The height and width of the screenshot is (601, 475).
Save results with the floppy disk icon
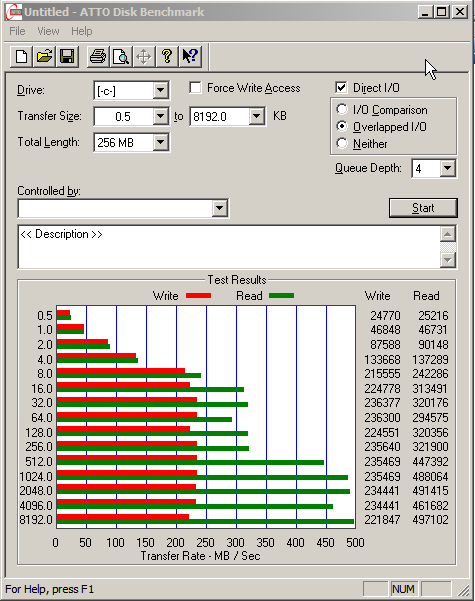67,57
